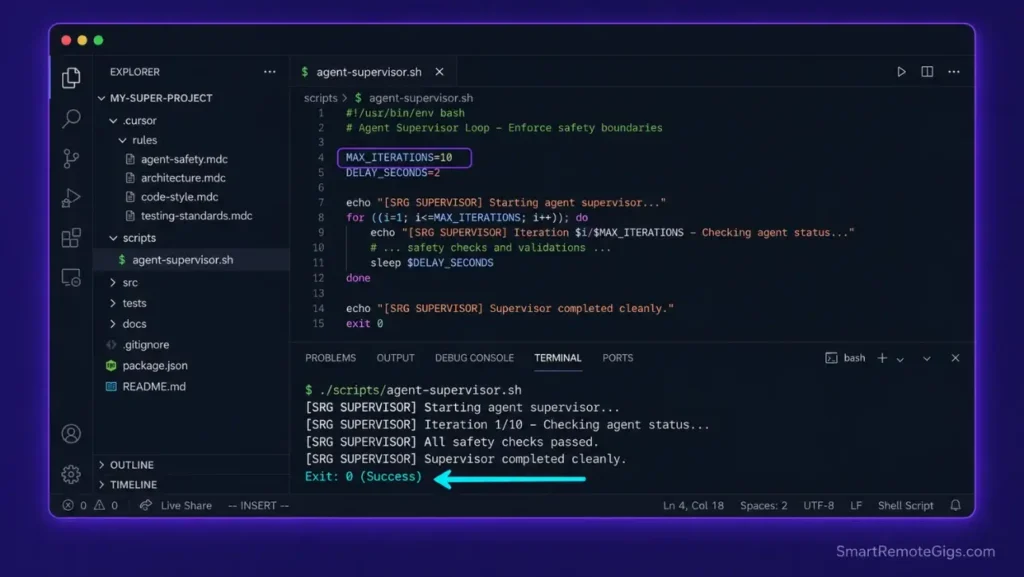Close the terminal panel
The image size is (1024, 577).
955,358
